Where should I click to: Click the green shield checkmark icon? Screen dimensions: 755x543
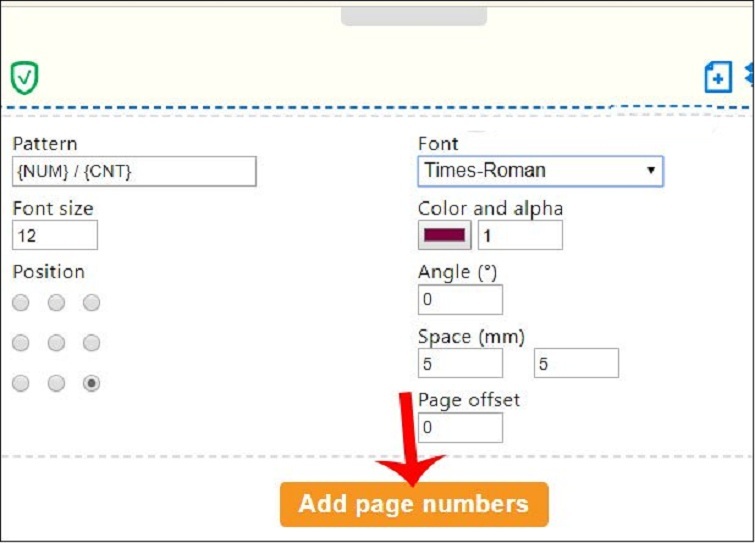point(24,77)
